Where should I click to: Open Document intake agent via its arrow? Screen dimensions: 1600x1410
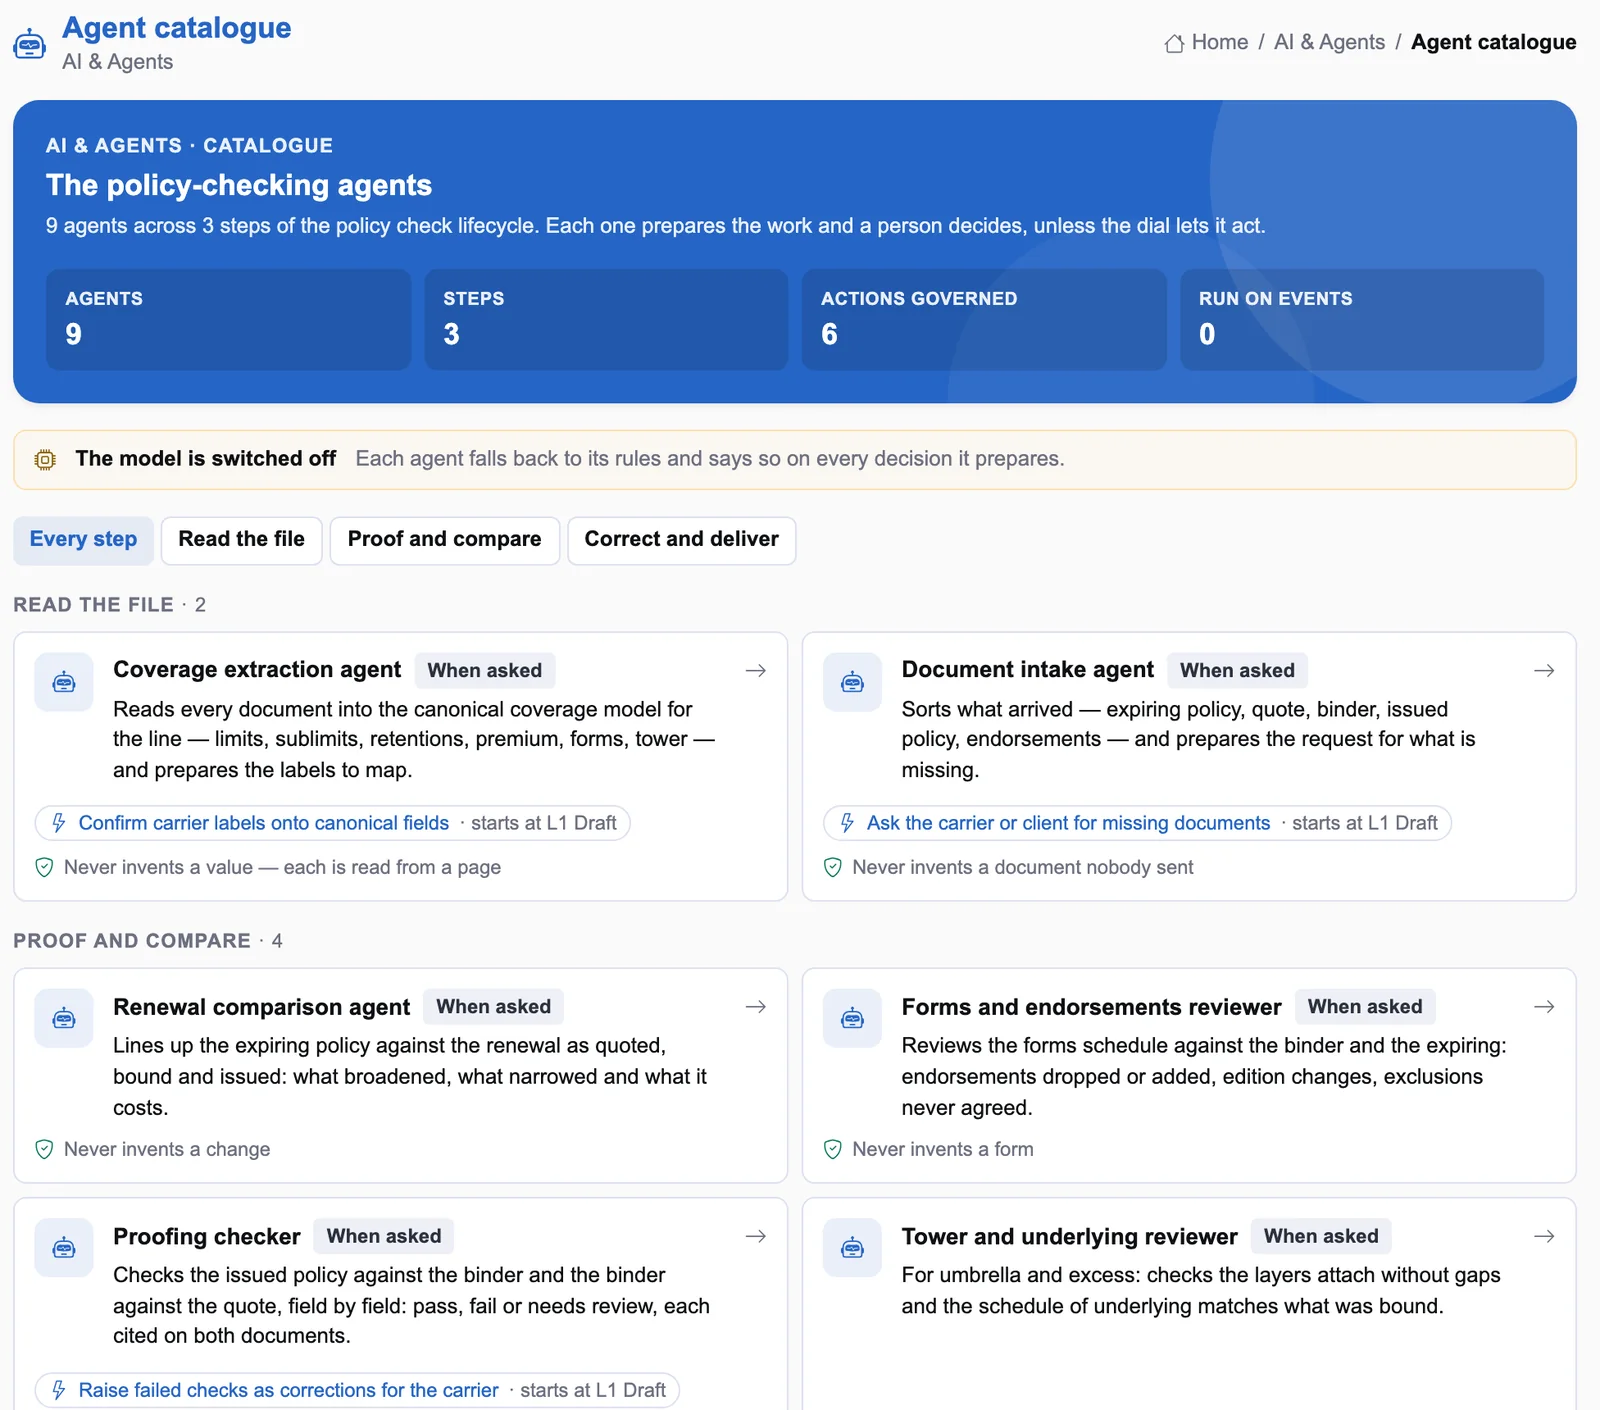pyautogui.click(x=1544, y=671)
